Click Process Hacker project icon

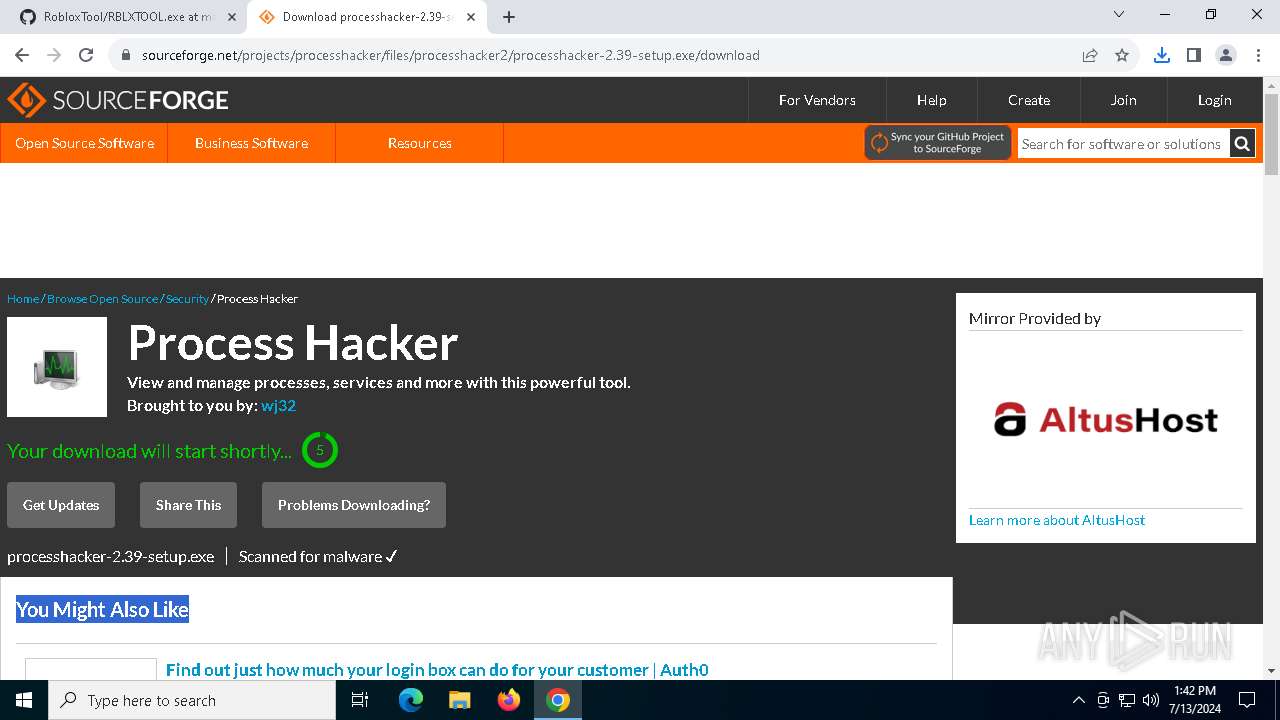tap(57, 367)
